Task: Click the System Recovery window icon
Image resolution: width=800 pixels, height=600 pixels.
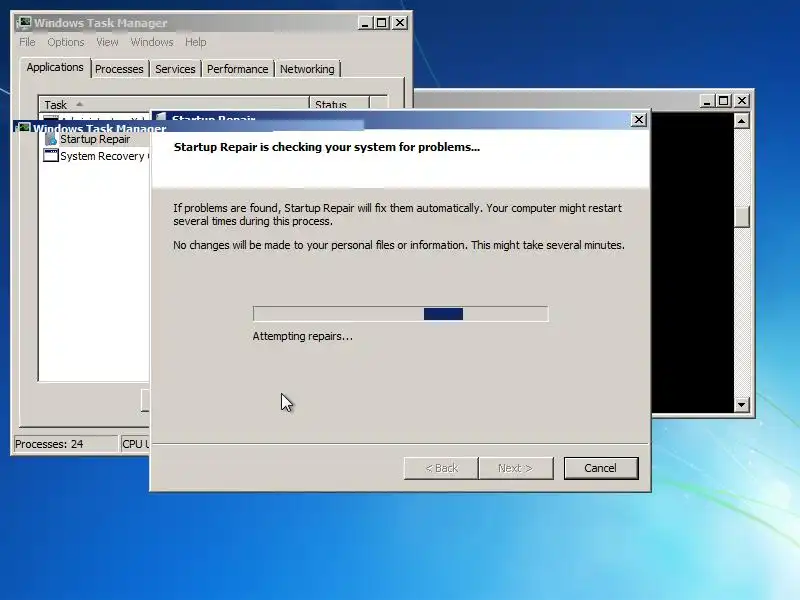Action: pos(51,156)
